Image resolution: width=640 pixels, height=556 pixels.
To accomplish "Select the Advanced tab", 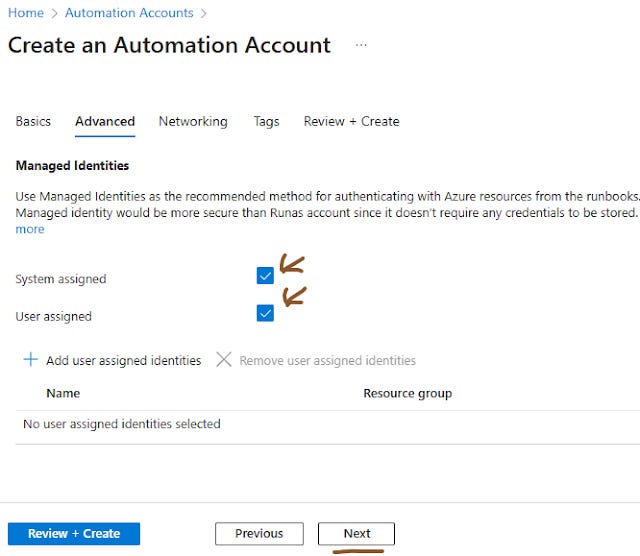I will tap(105, 121).
